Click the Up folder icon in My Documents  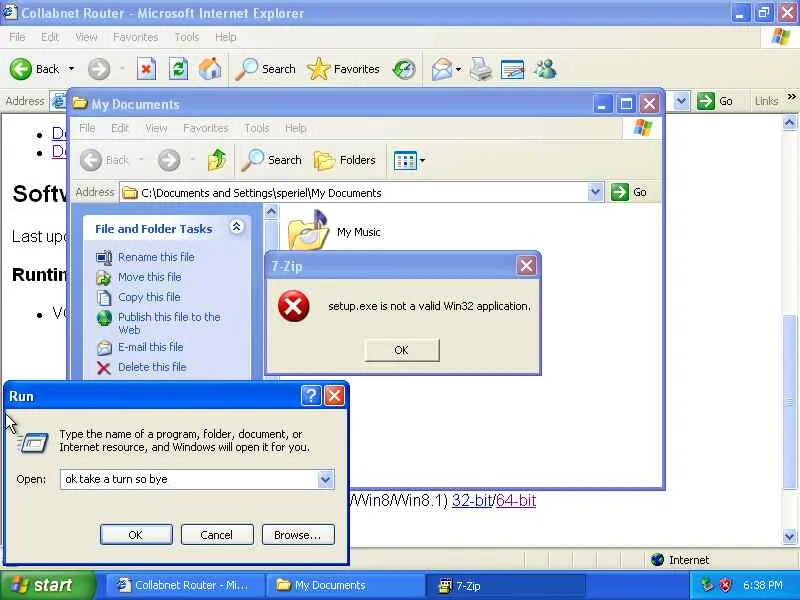click(x=217, y=160)
